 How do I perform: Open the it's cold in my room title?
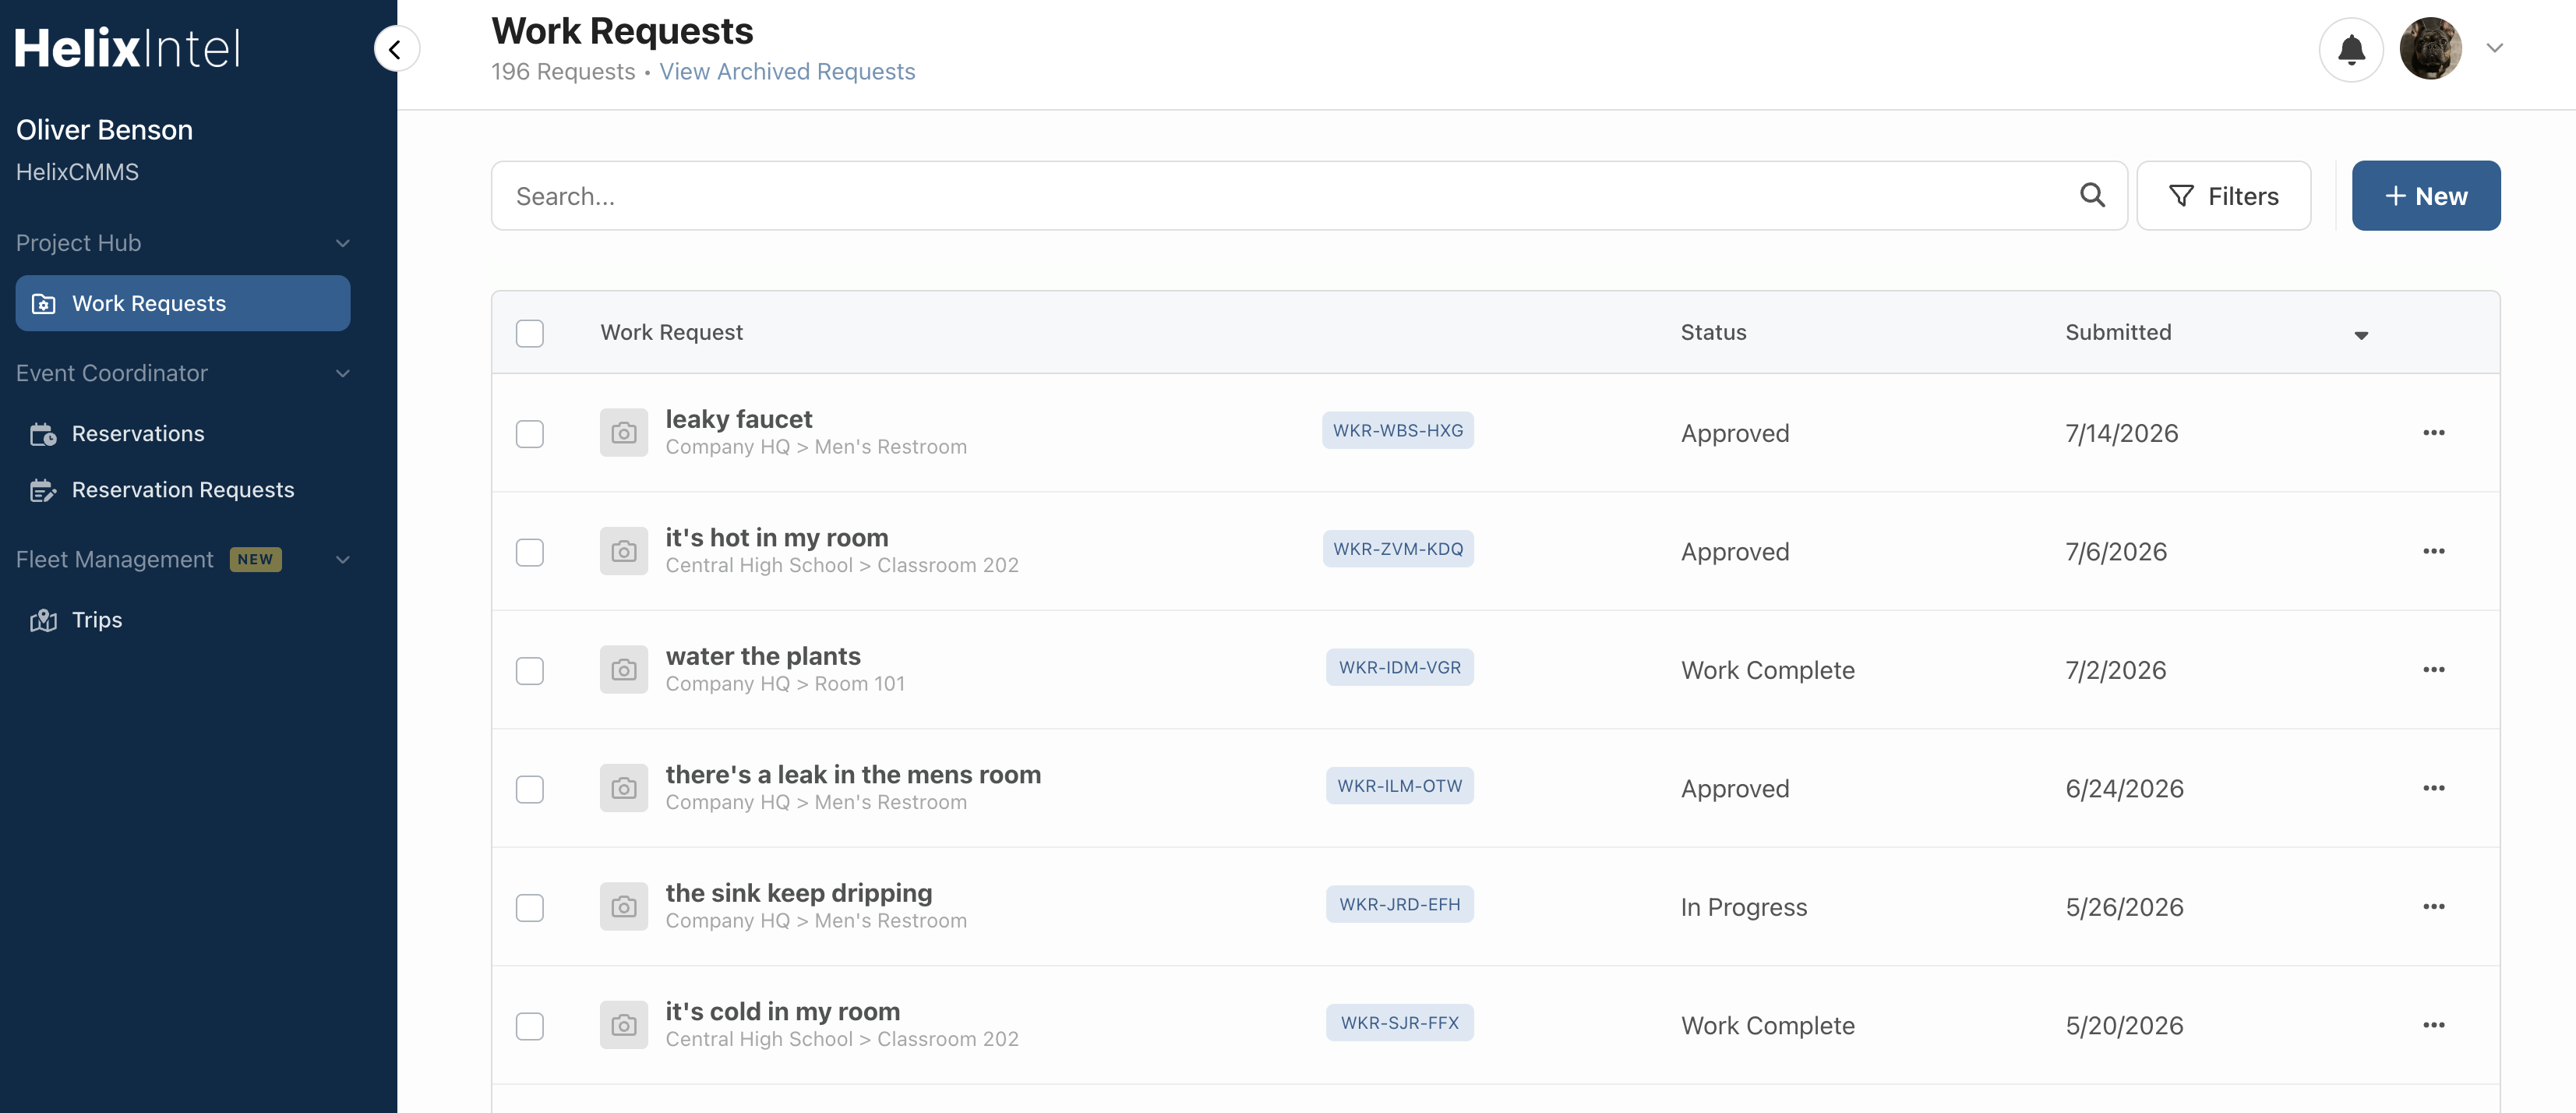(783, 1012)
